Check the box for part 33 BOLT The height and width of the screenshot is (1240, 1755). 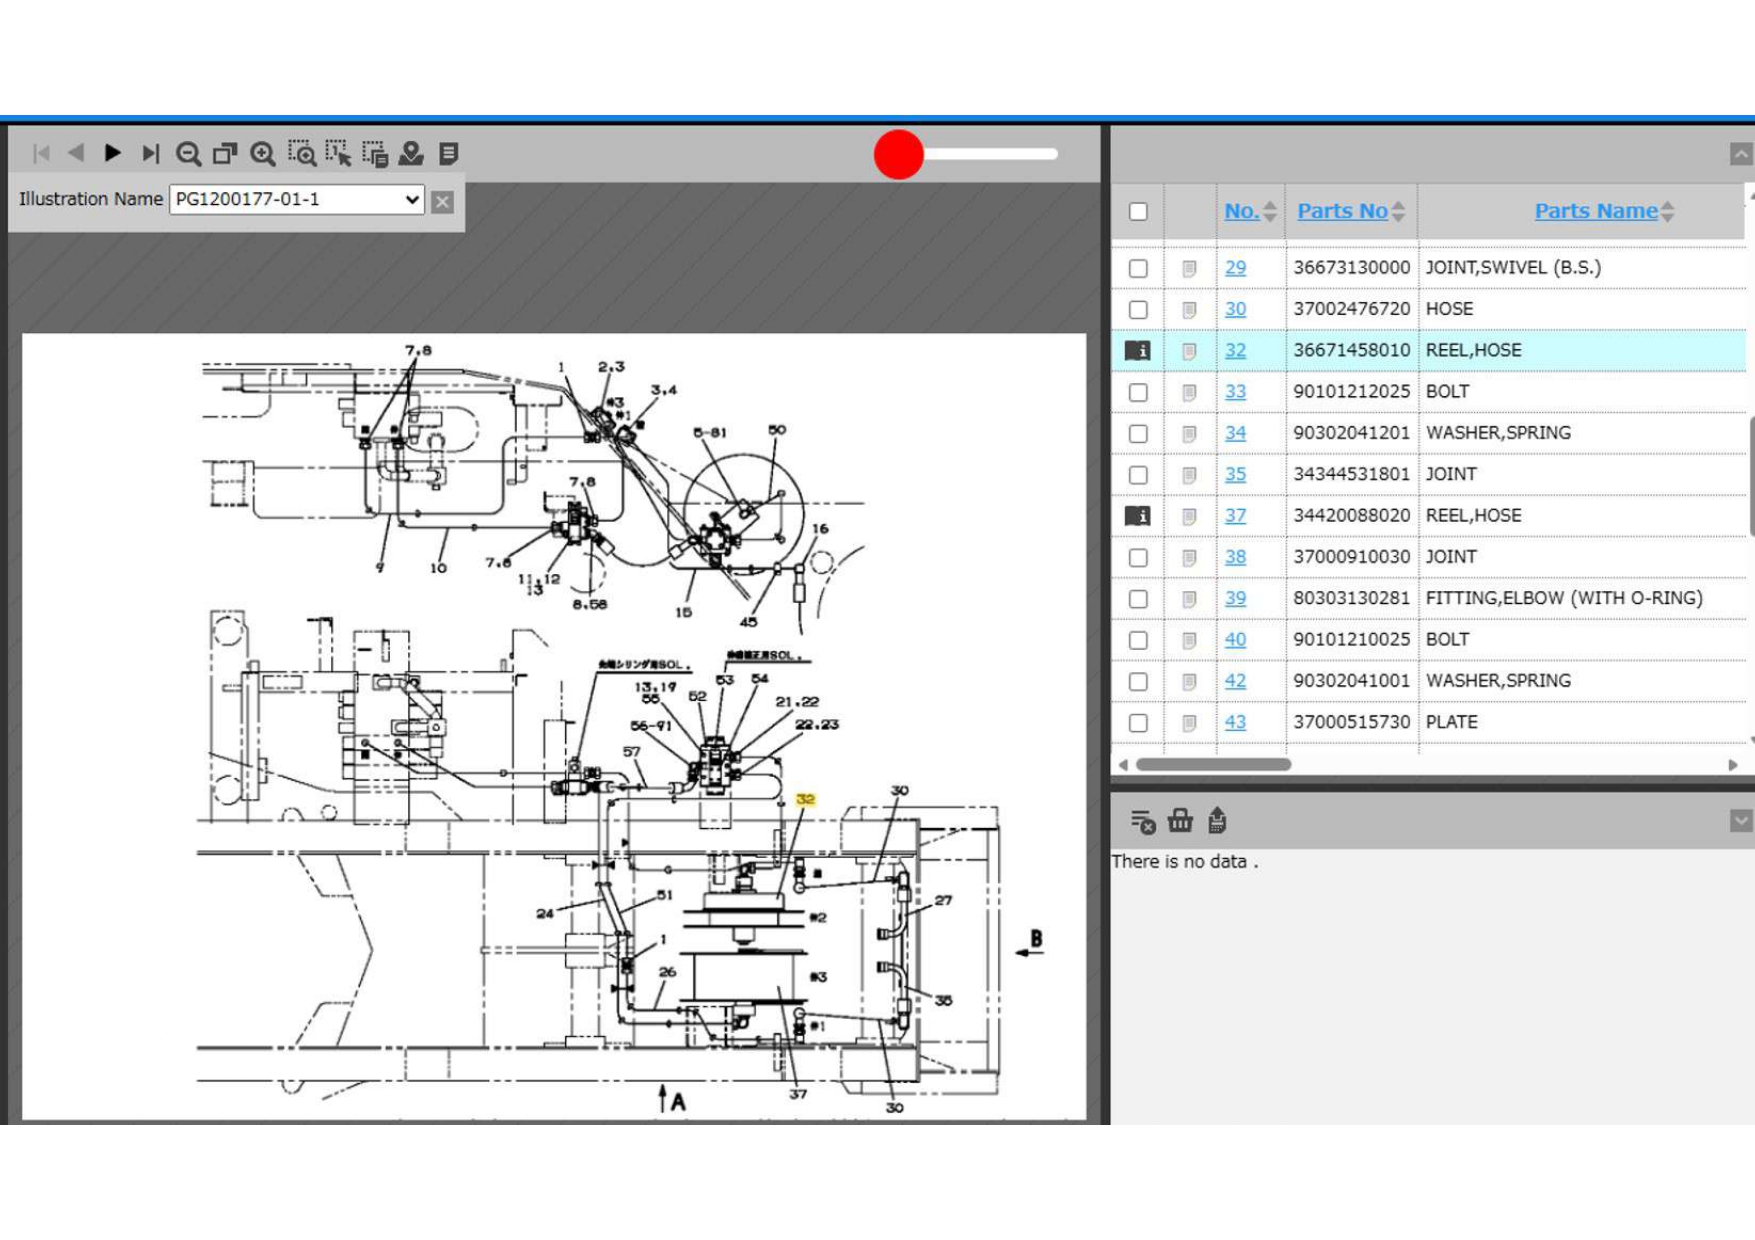1138,392
